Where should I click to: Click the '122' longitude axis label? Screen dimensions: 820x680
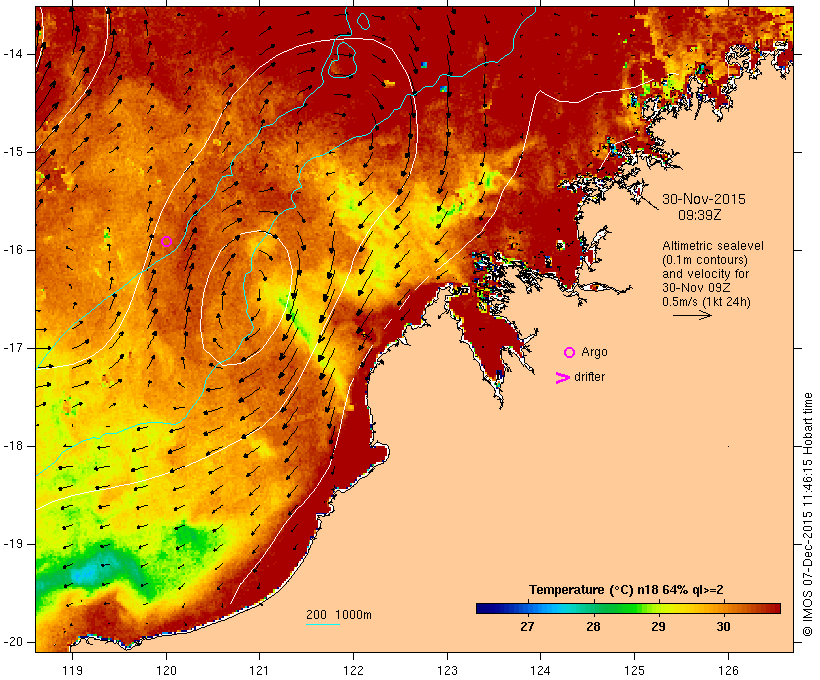(354, 670)
